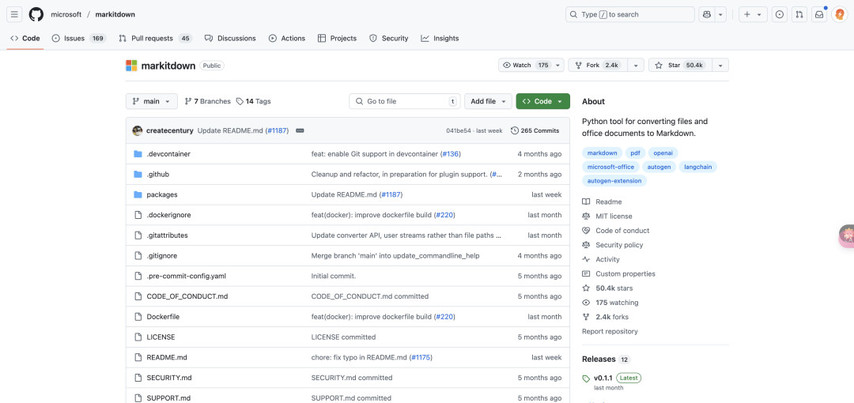Click the Report repository link
The width and height of the screenshot is (854, 403).
point(609,331)
